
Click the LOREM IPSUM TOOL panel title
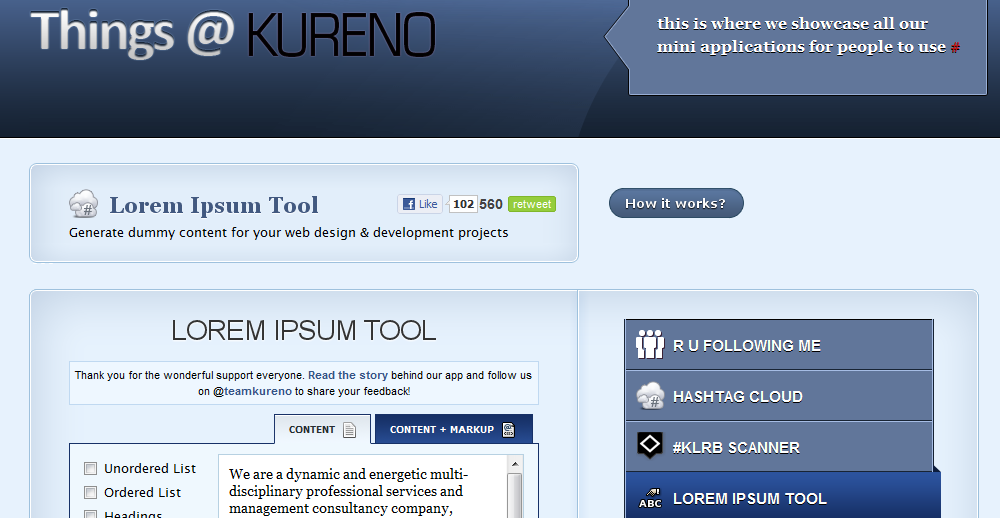[304, 330]
